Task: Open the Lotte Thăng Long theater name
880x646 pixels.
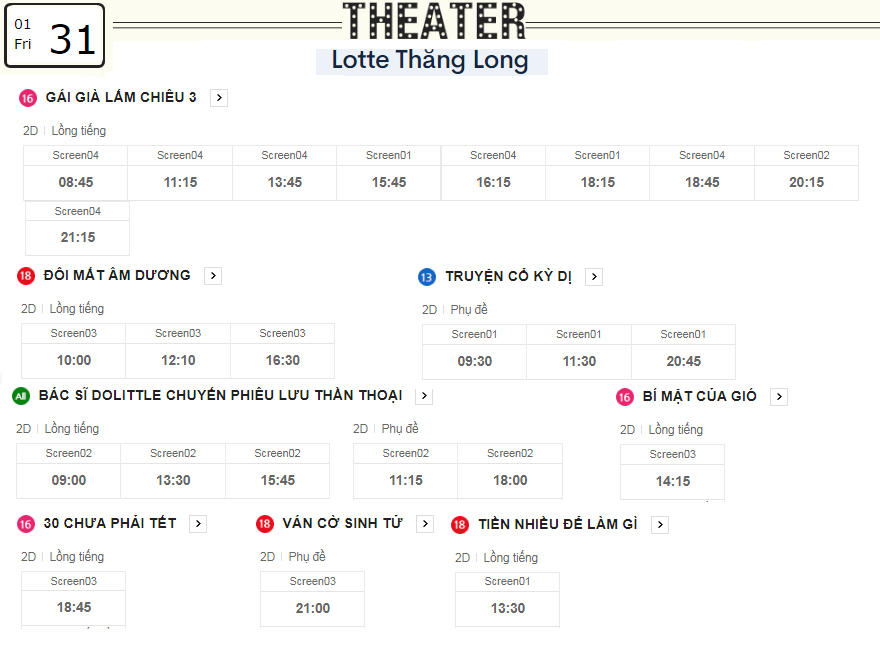Action: 430,60
